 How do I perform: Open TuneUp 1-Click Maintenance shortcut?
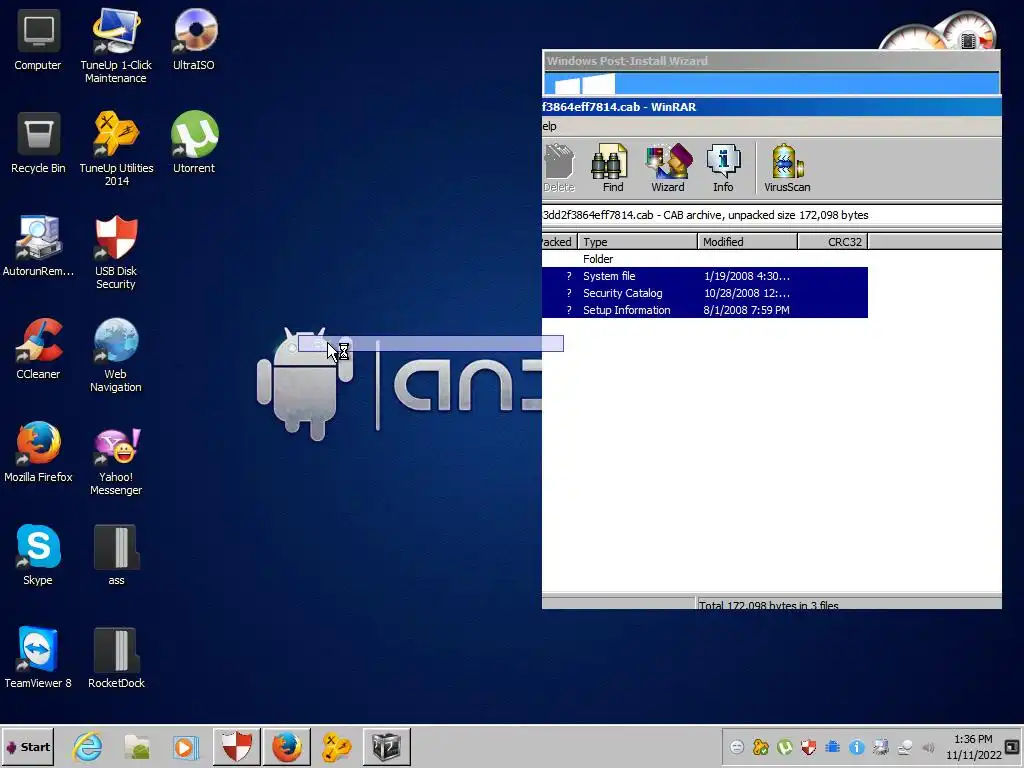coord(116,46)
